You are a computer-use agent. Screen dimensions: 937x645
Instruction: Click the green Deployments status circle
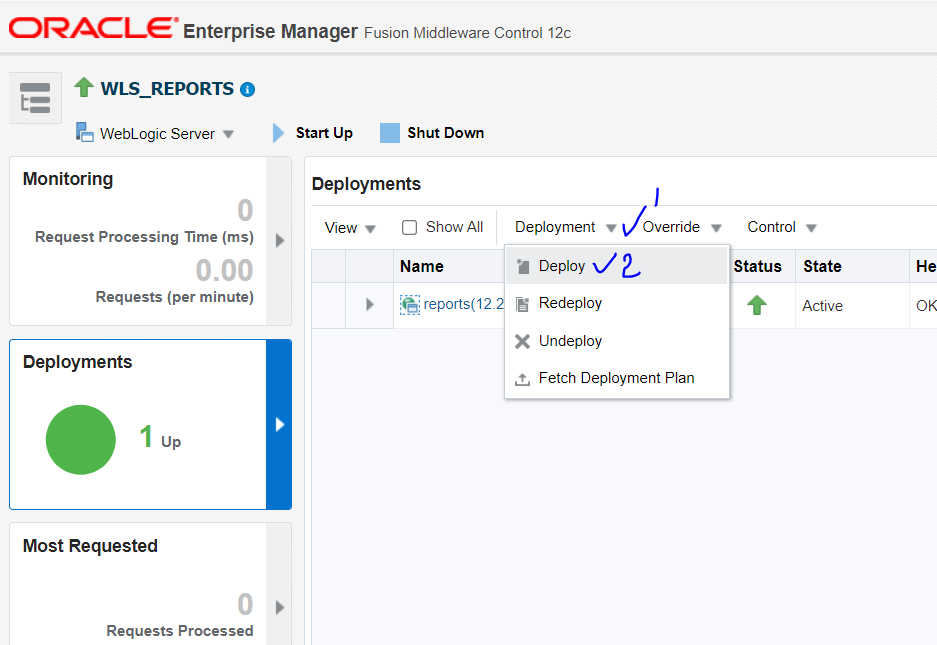coord(81,440)
